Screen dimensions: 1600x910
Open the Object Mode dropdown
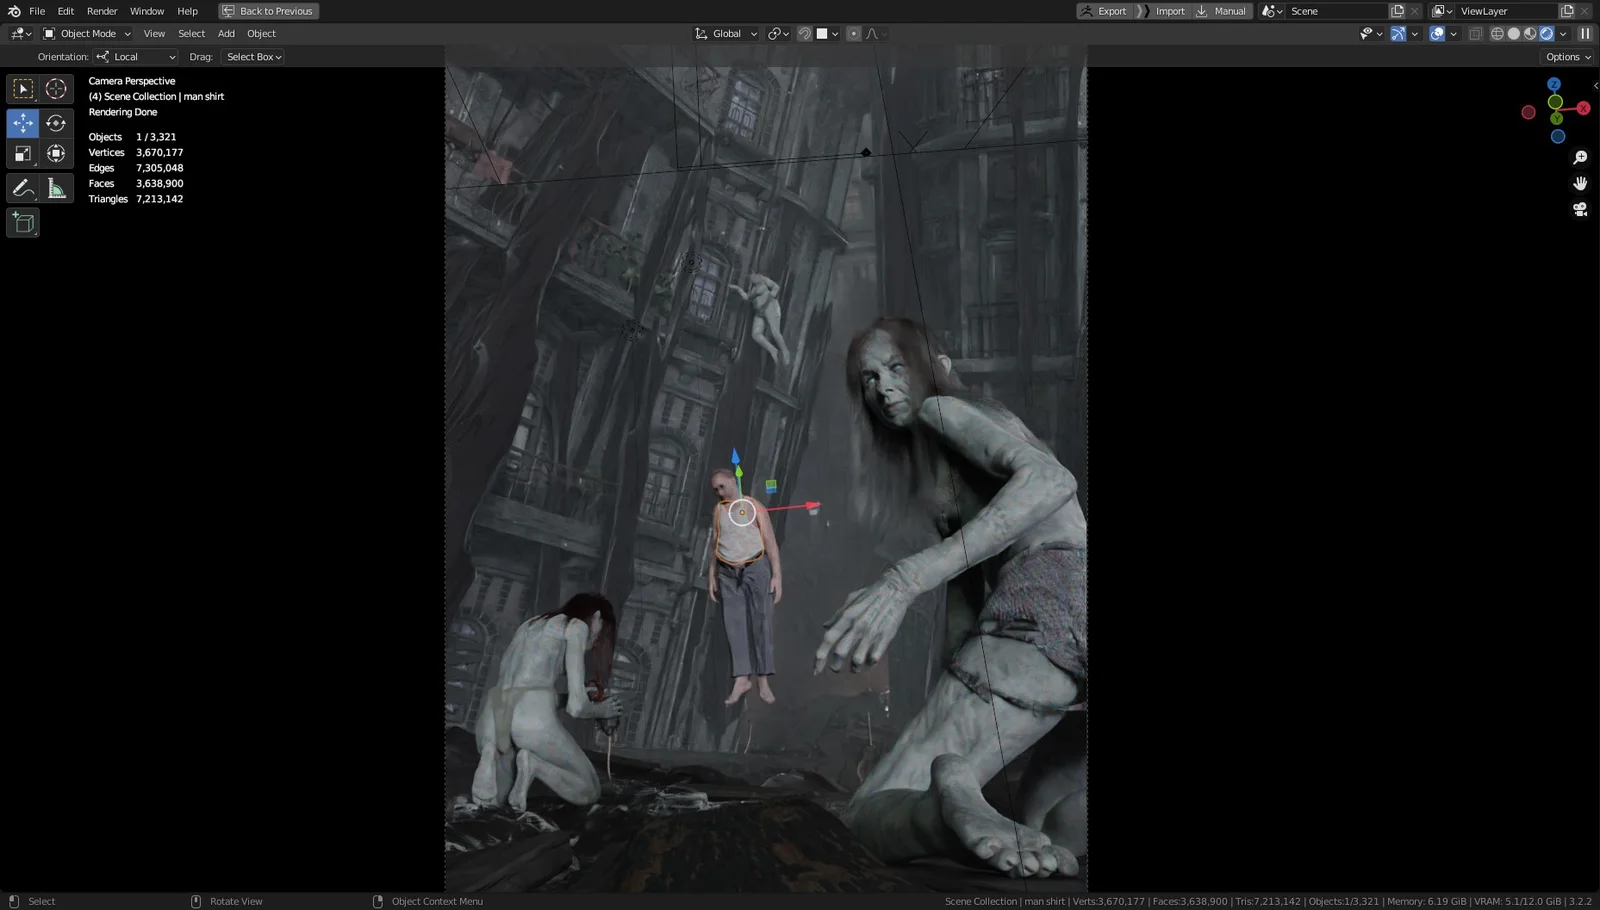point(88,33)
